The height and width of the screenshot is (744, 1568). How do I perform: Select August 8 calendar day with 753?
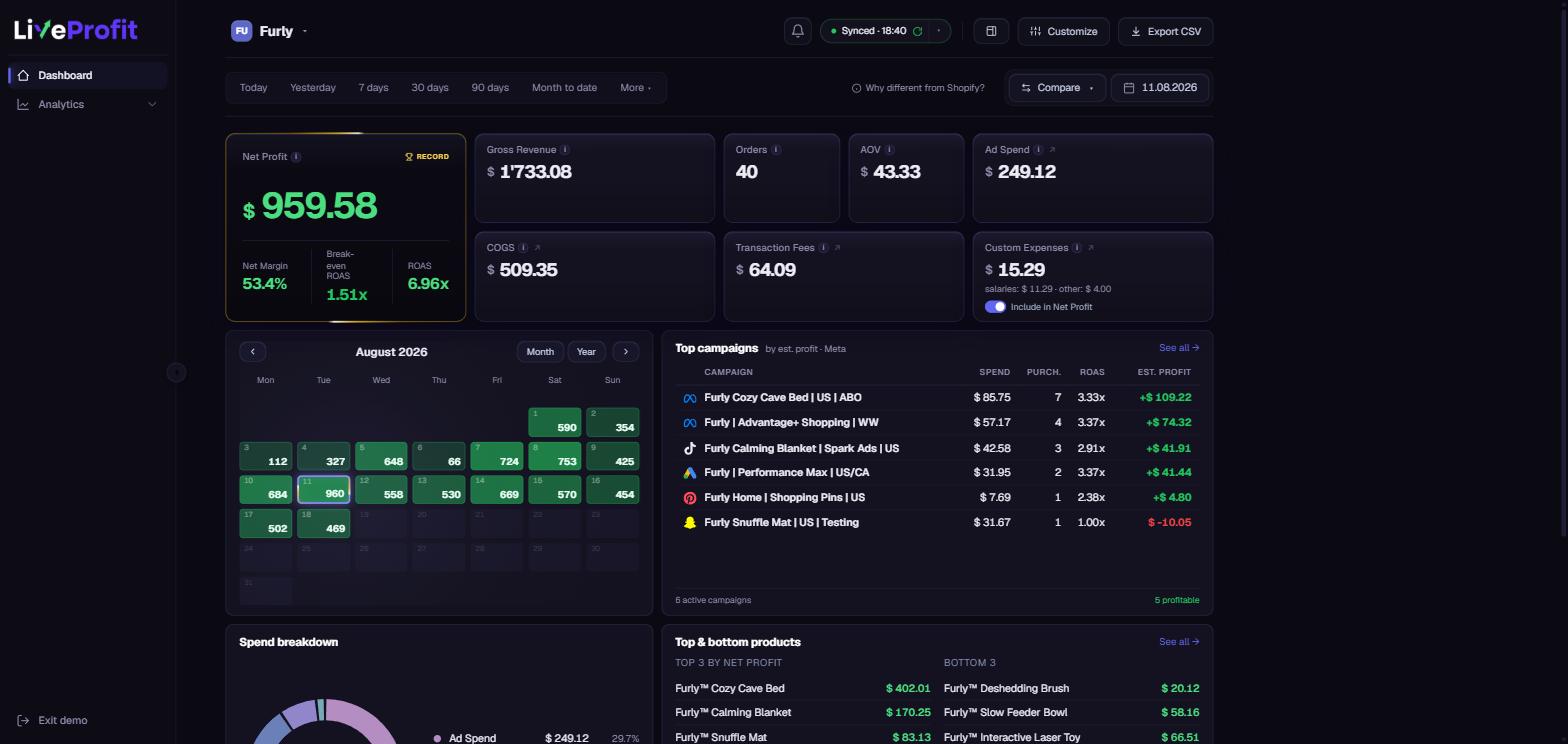click(x=554, y=456)
